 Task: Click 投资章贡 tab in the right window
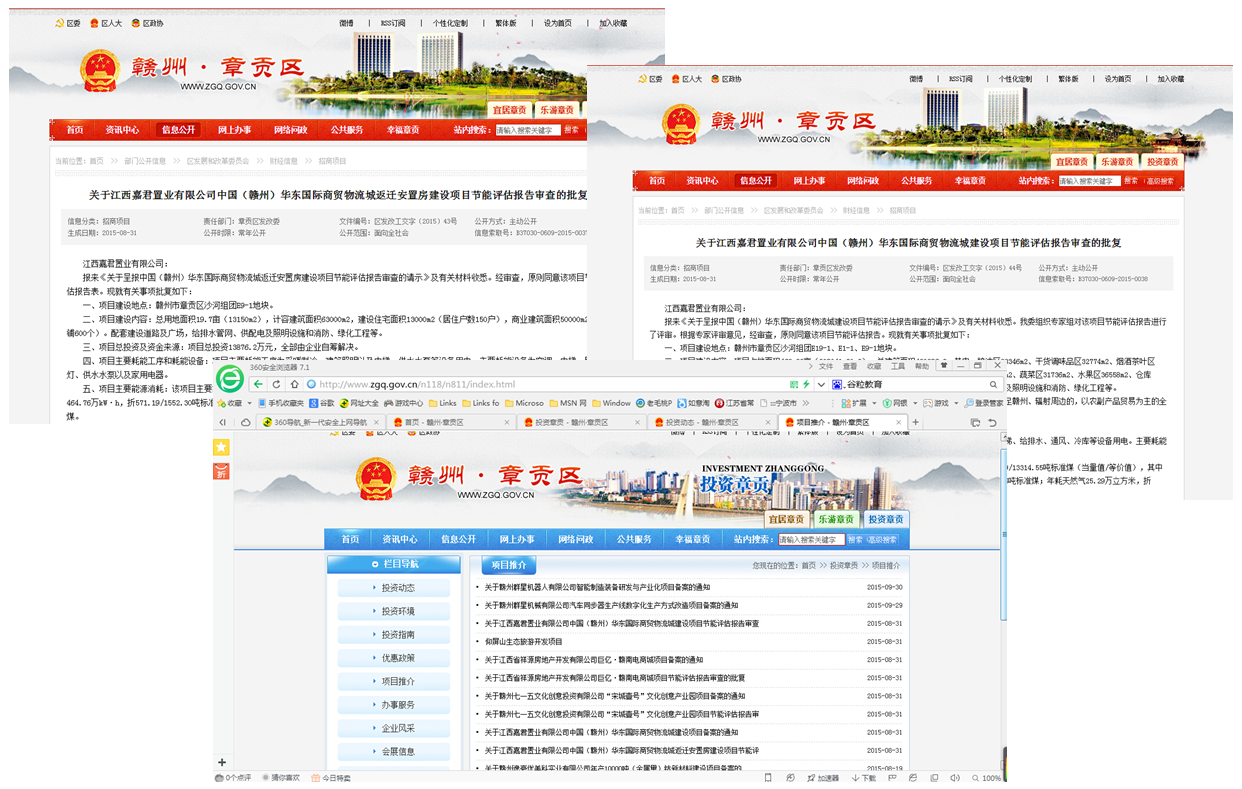[1162, 161]
